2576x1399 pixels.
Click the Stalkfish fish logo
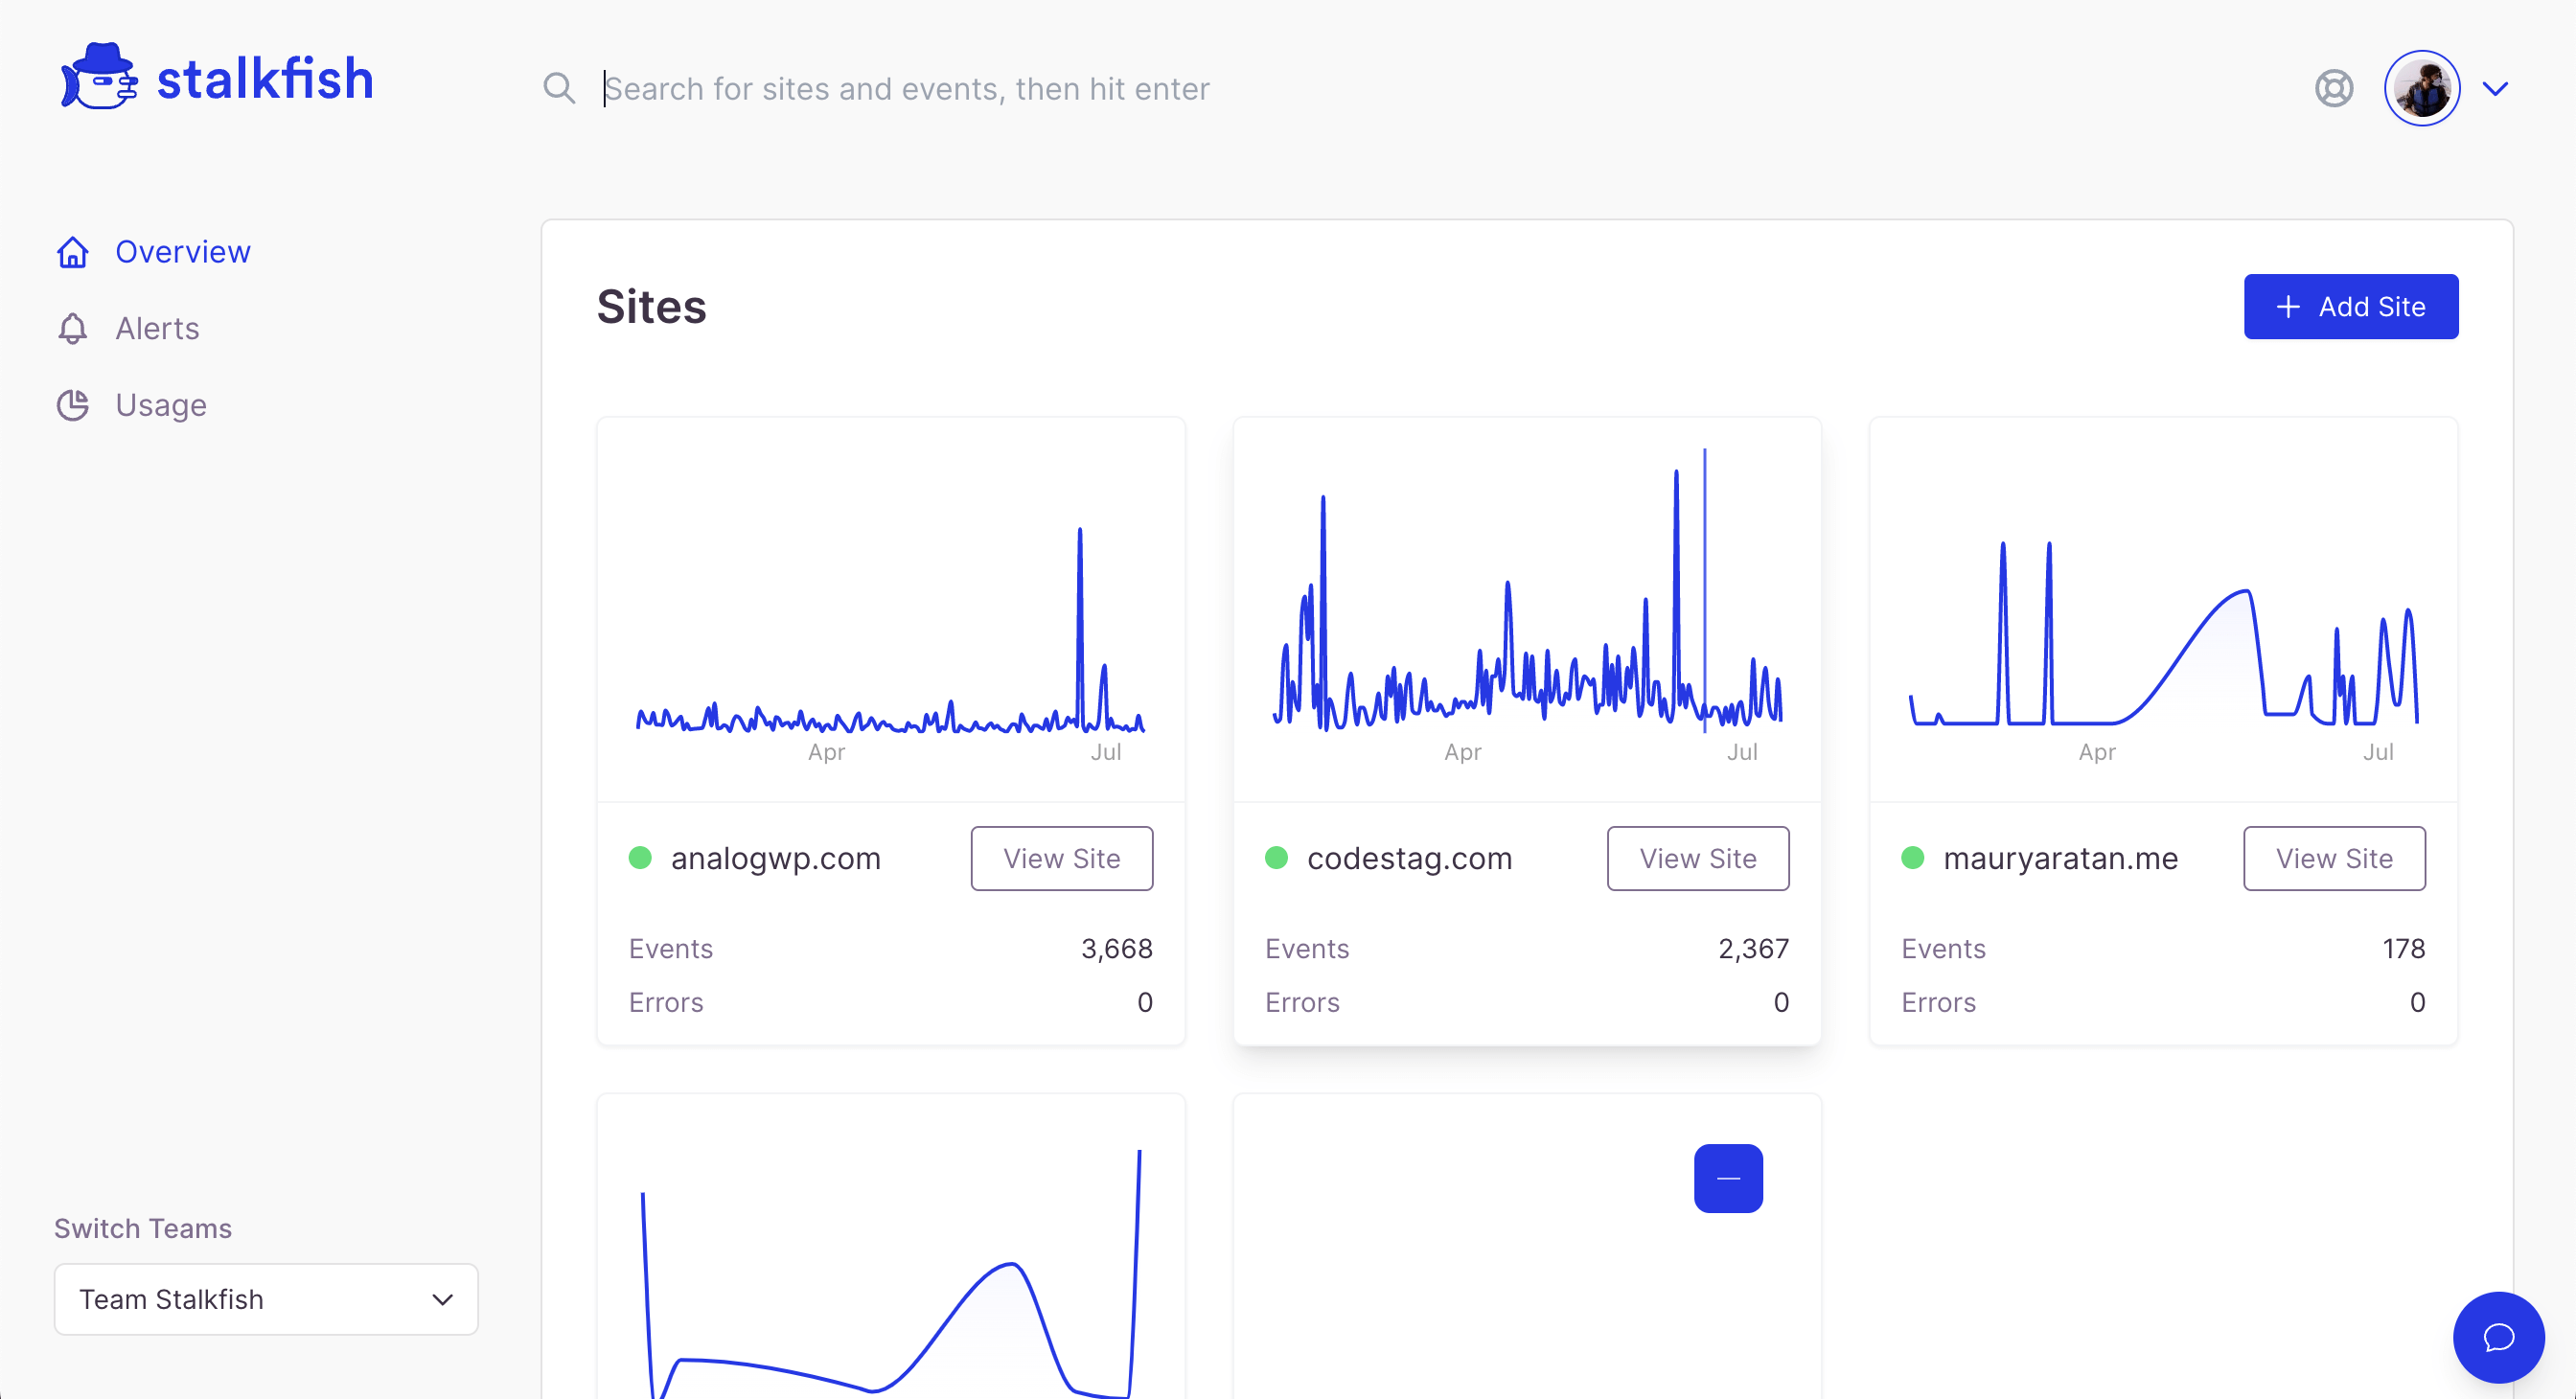point(98,78)
